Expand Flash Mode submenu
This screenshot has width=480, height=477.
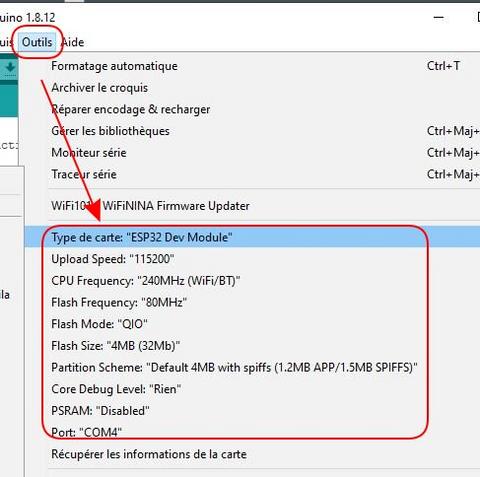click(252, 324)
